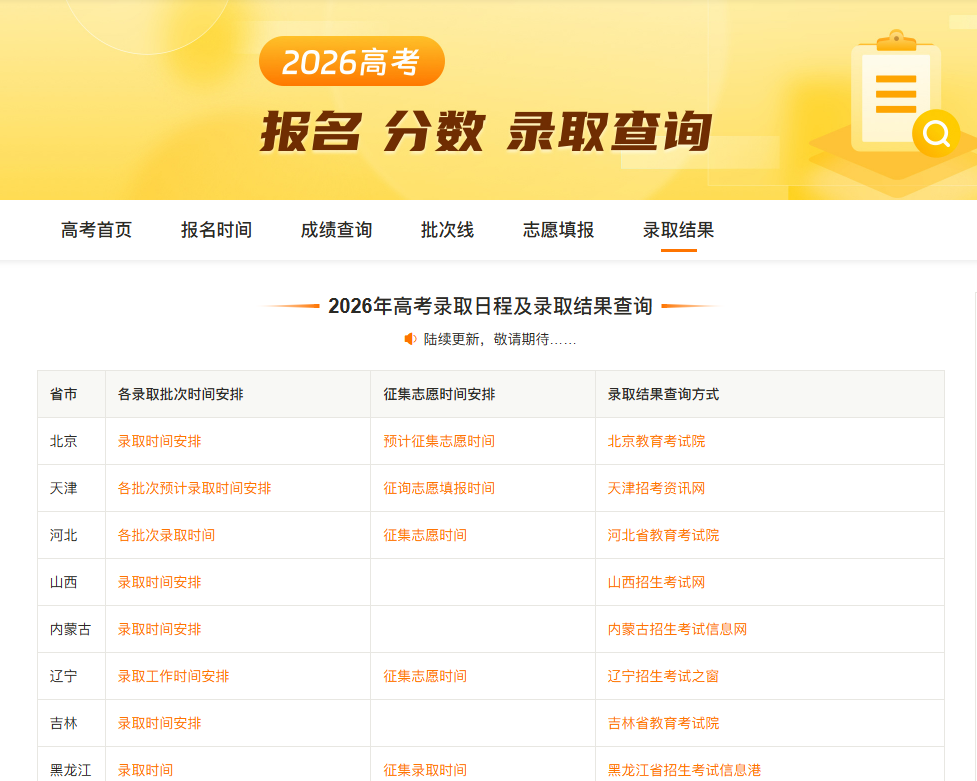Click Hebei's 征集志愿时间 link
The image size is (977, 781).
pyautogui.click(x=425, y=535)
